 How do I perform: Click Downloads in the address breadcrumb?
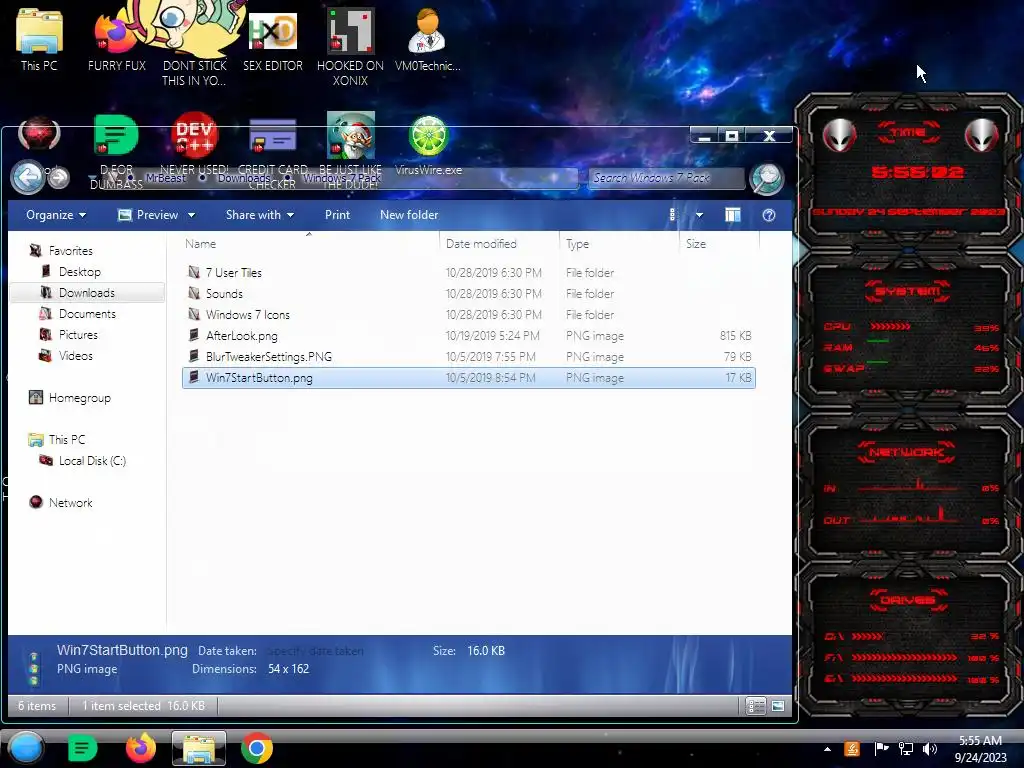pos(244,178)
